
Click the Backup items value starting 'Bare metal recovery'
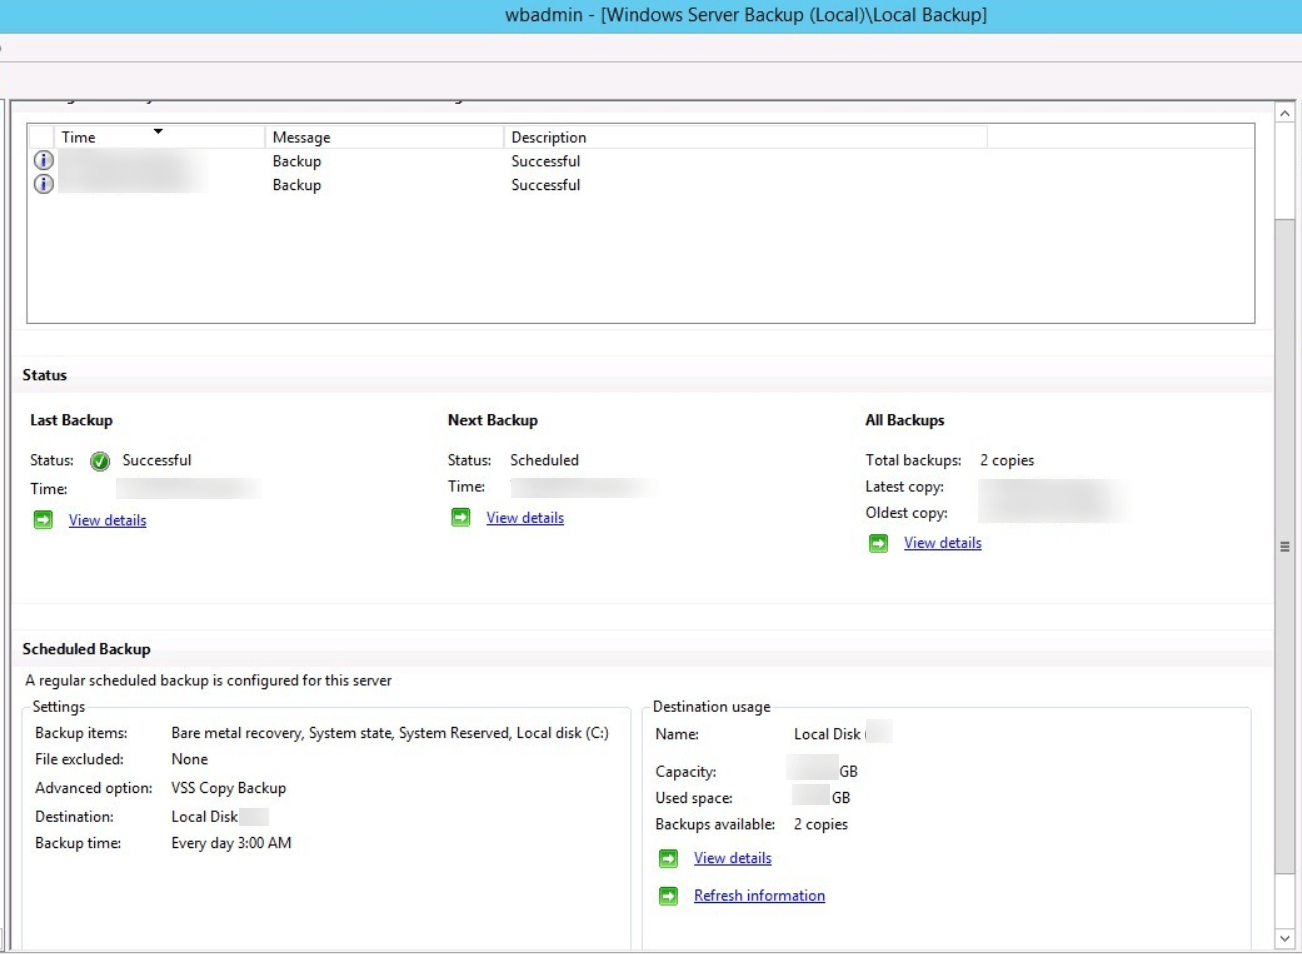tap(390, 733)
